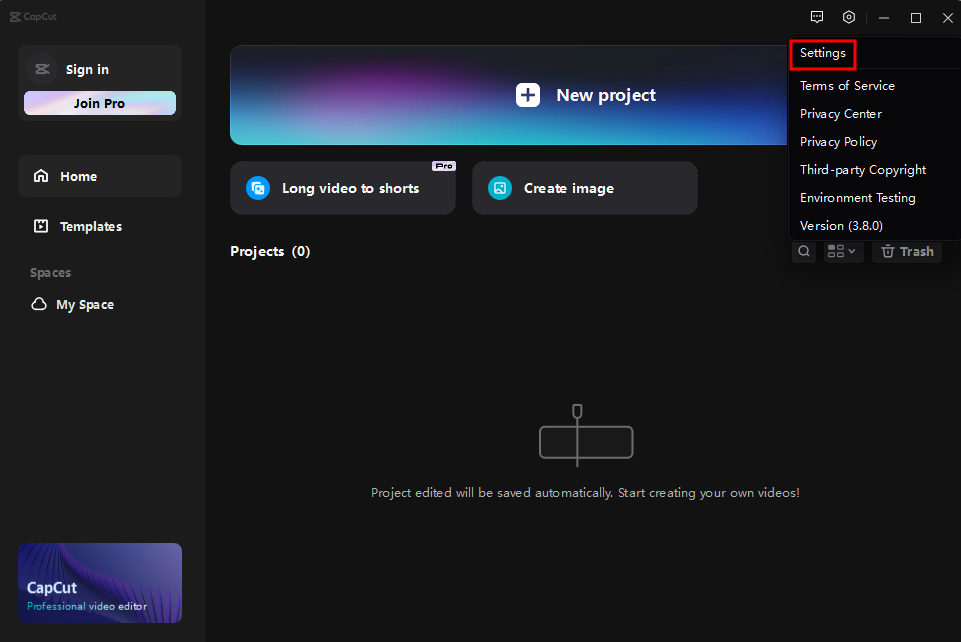The height and width of the screenshot is (642, 961).
Task: Click the profile avatar beside Sign in
Action: [x=42, y=69]
